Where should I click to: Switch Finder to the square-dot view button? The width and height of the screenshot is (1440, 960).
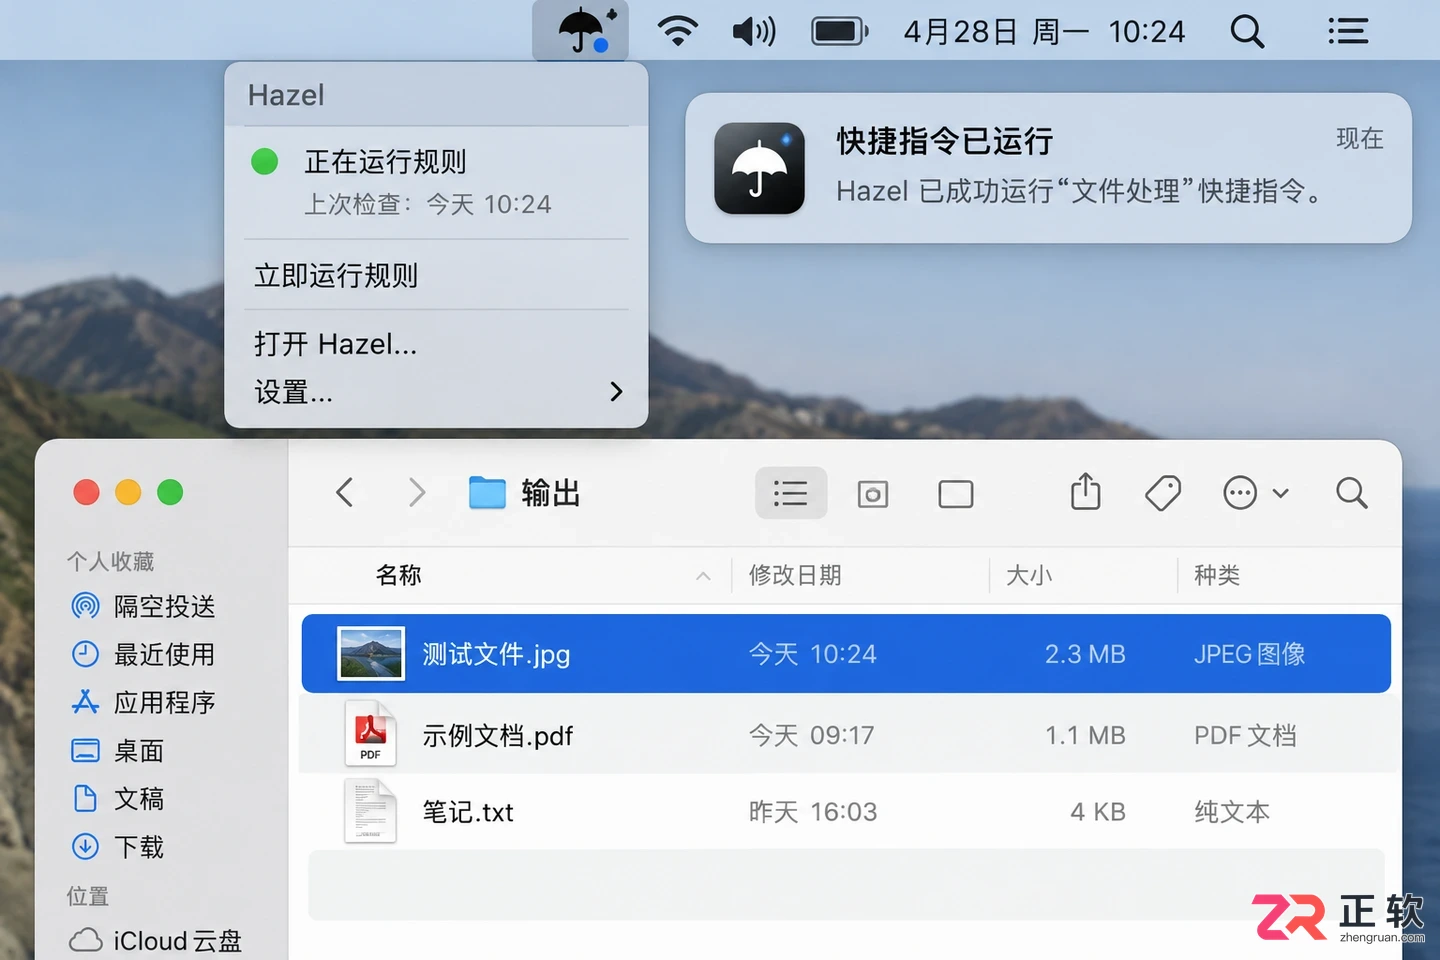point(873,493)
